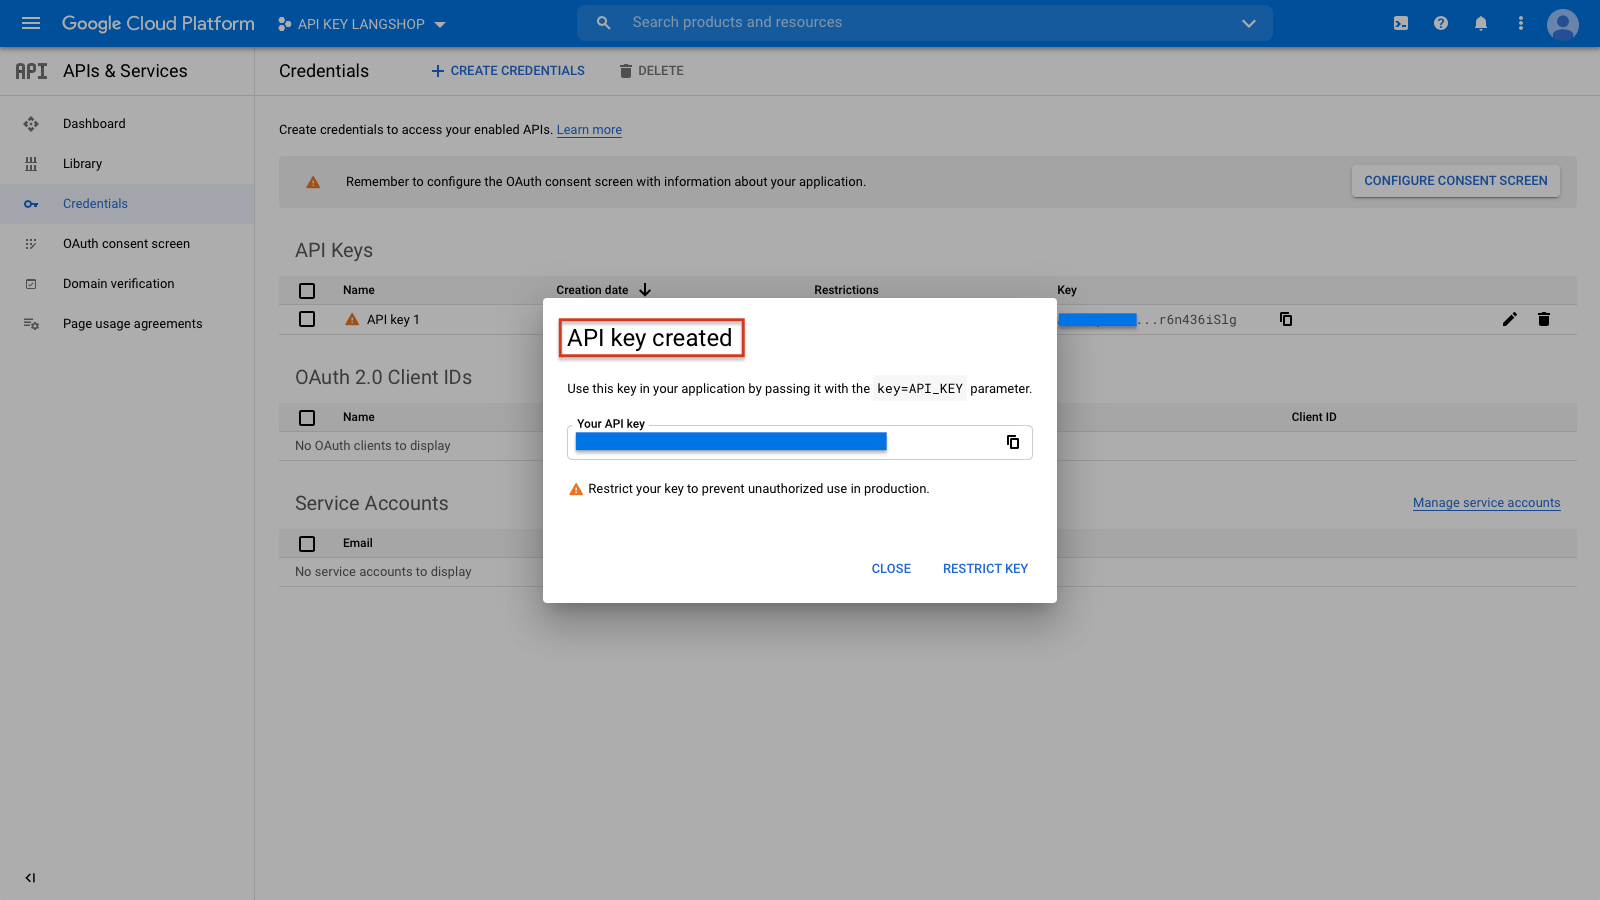This screenshot has width=1600, height=900.
Task: Open Manage service accounts link
Action: point(1486,503)
